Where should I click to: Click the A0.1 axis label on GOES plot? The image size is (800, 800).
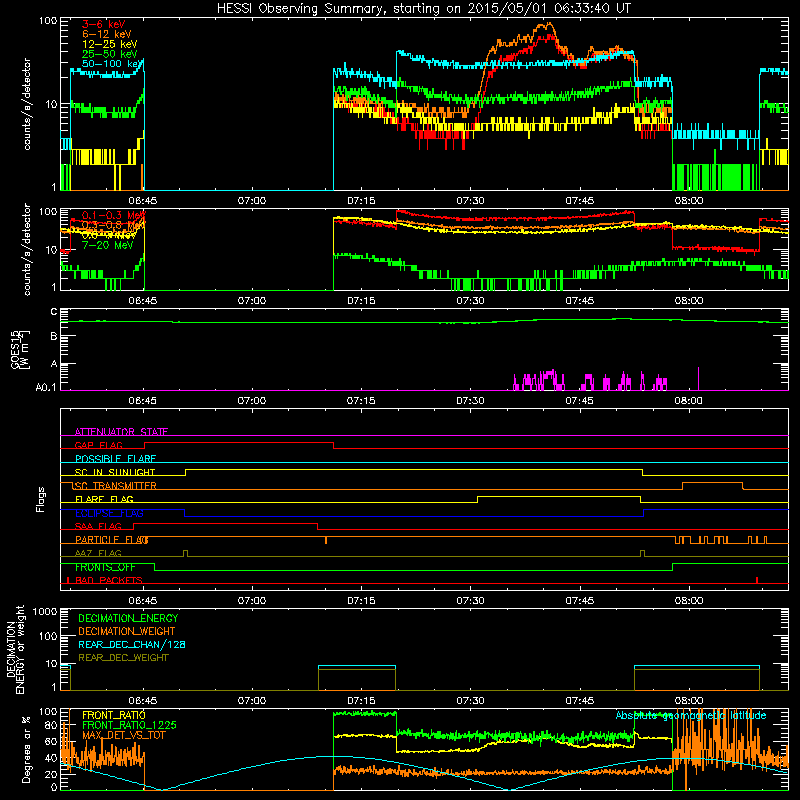click(x=46, y=387)
